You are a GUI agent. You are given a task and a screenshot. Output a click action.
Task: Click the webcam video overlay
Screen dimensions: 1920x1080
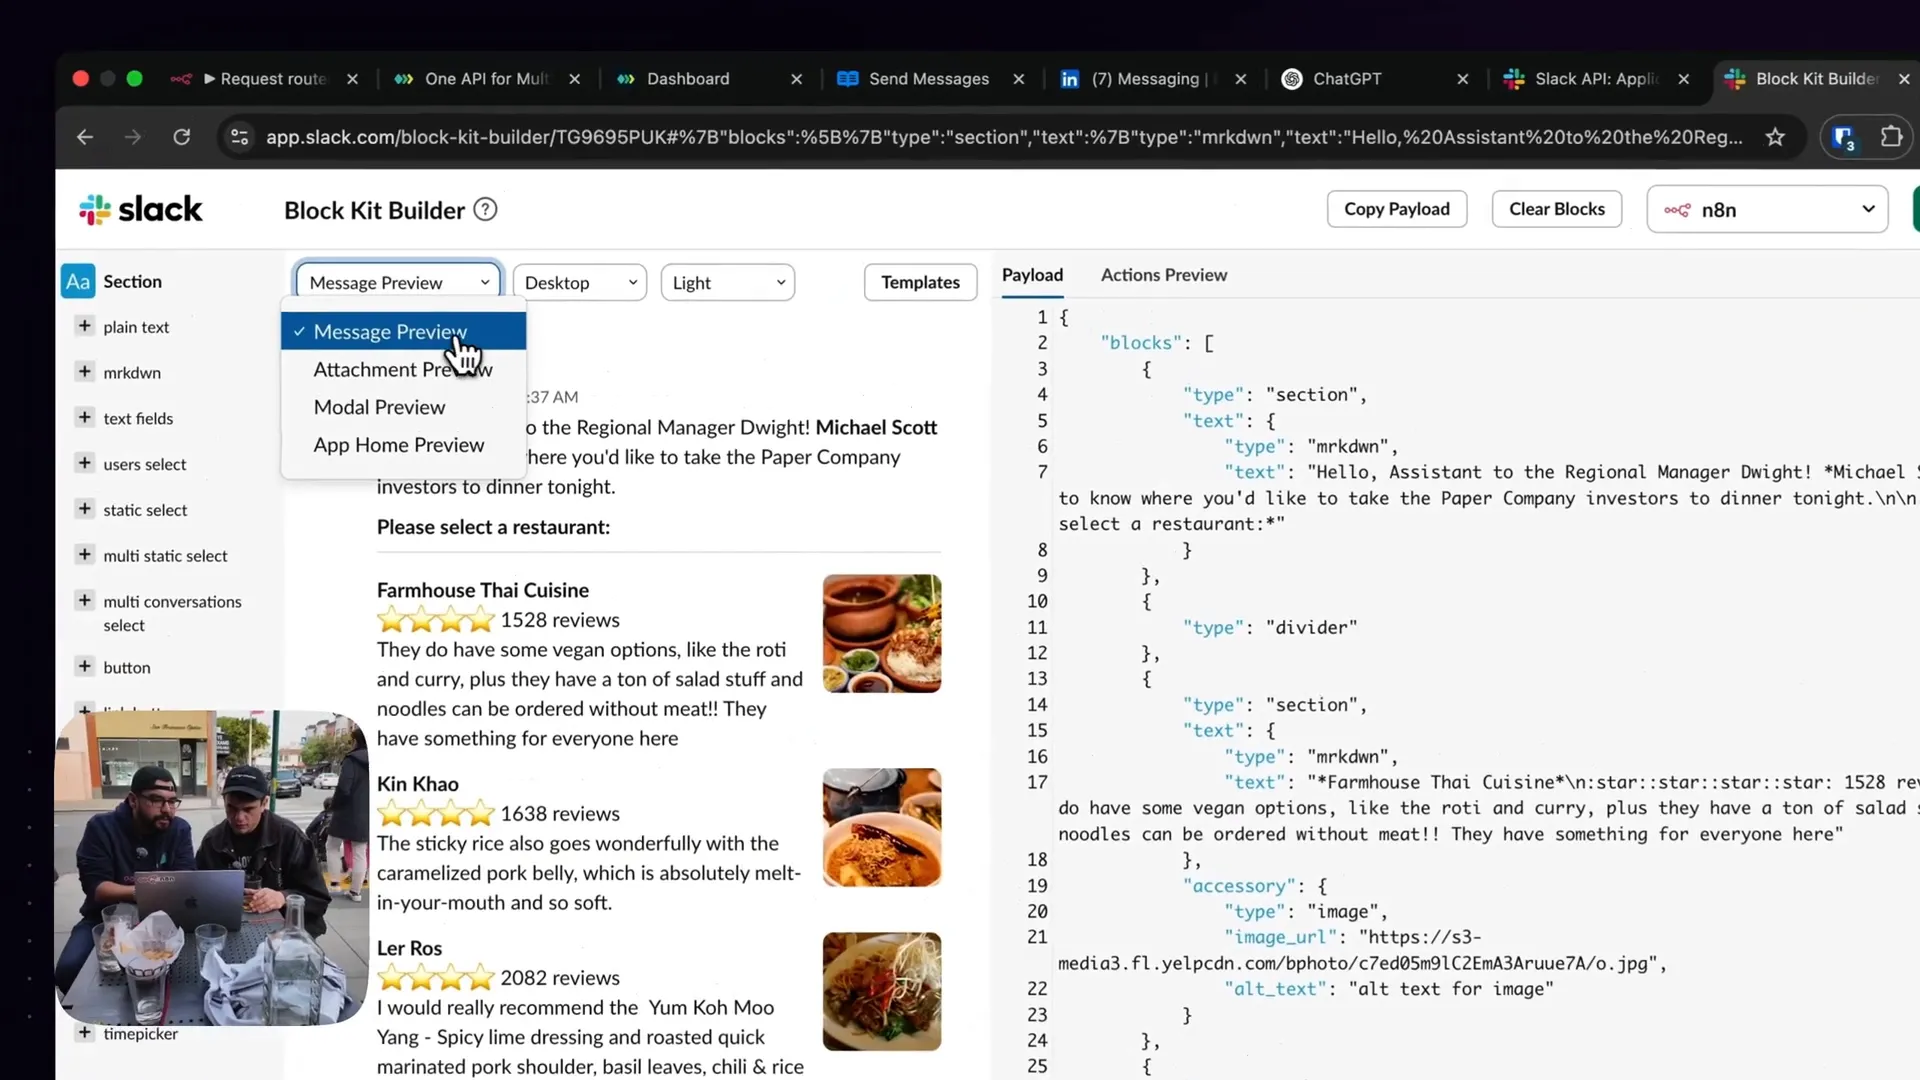coord(212,868)
